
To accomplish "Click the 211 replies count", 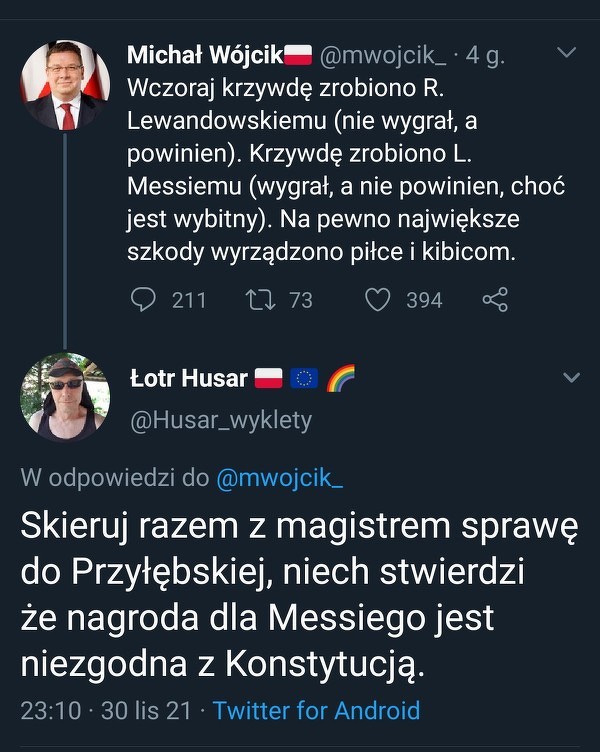I will [189, 299].
